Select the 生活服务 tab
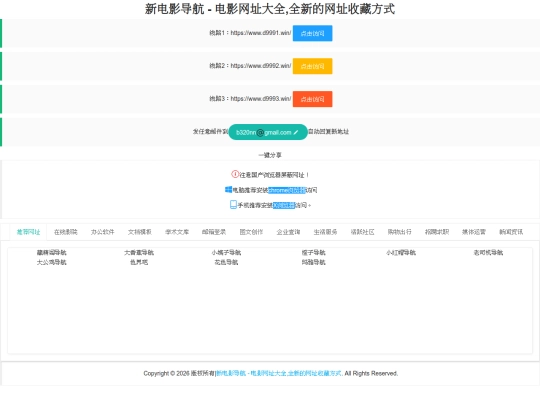Viewport: 540px width, 405px height. [x=325, y=232]
